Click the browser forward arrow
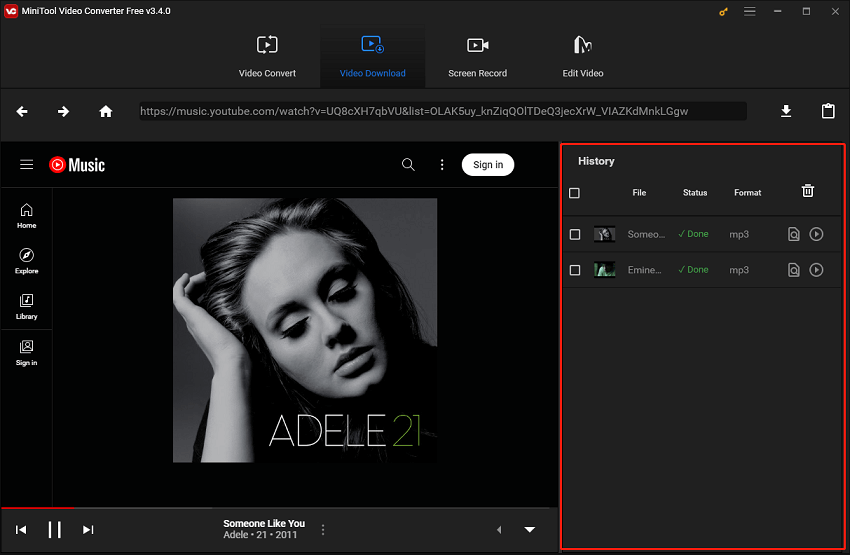850x555 pixels. 63,111
